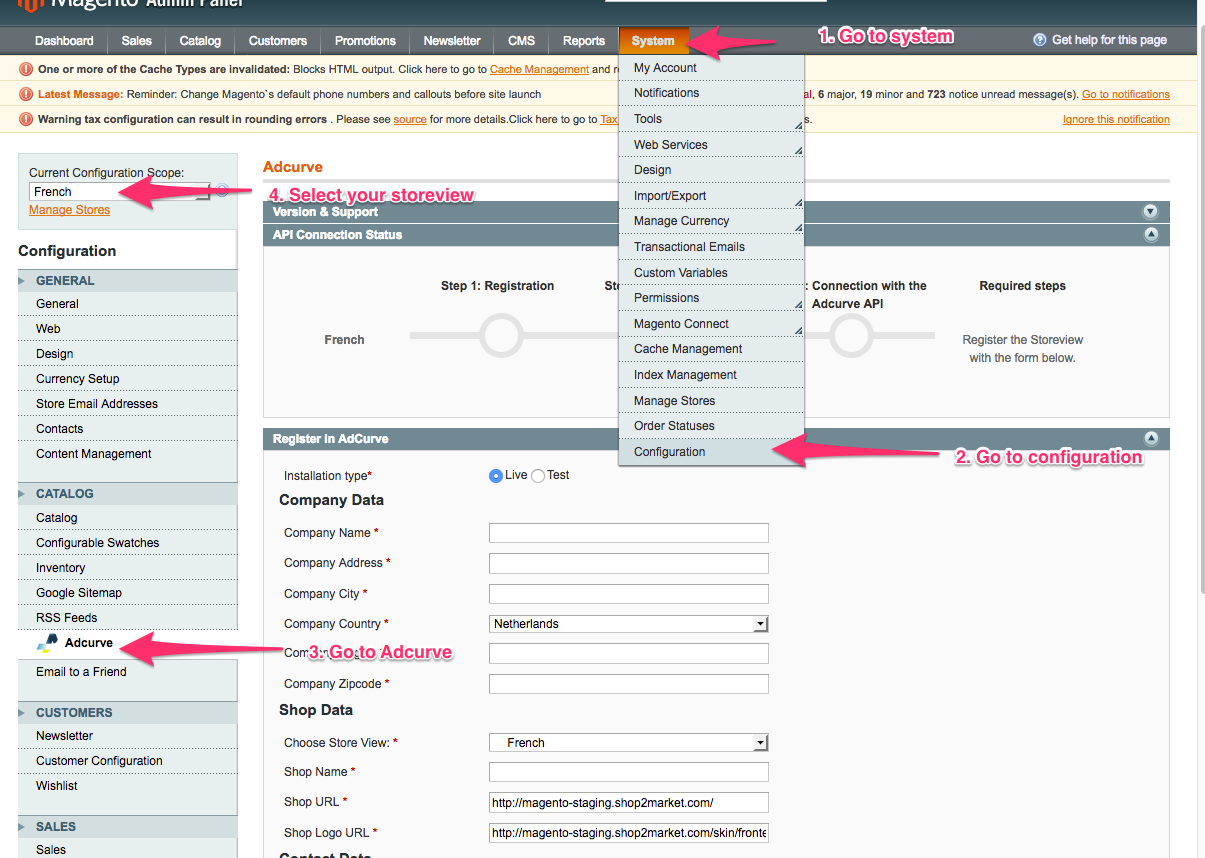Select Transactional Emails menu item
1205x858 pixels.
(711, 247)
